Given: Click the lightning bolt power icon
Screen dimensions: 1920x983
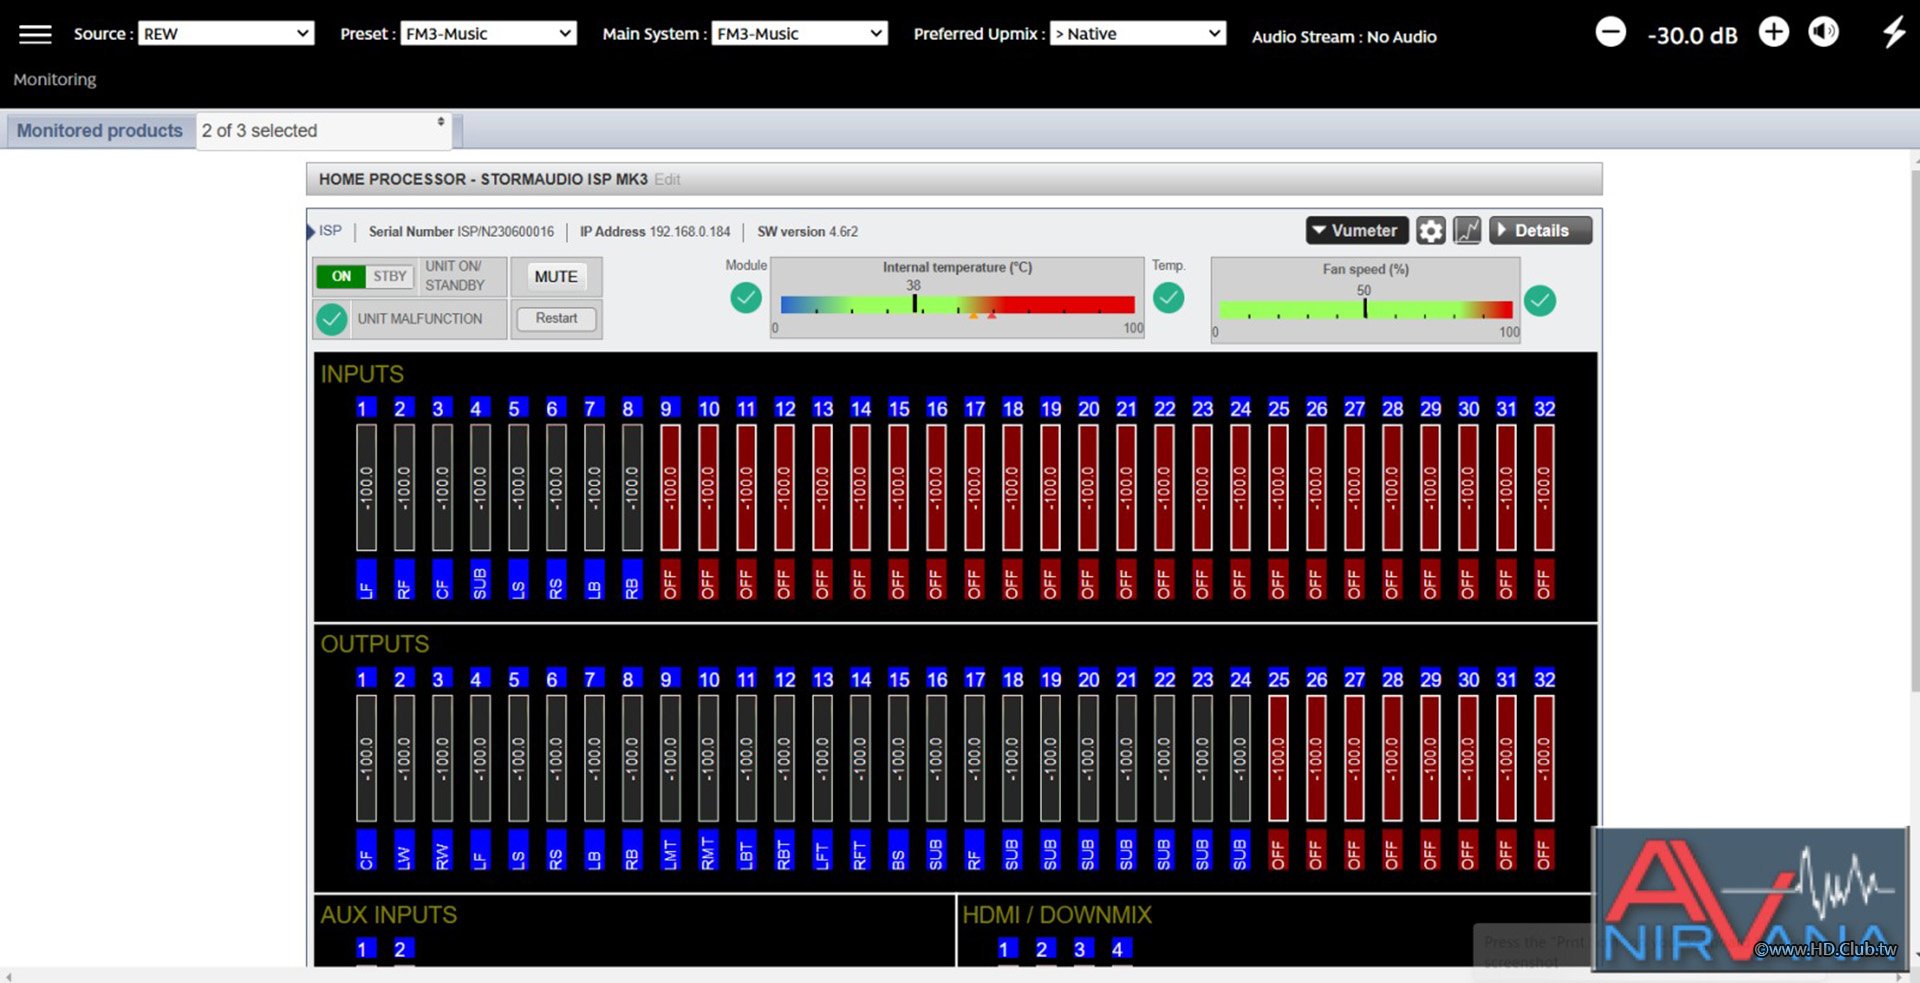Looking at the screenshot, I should (x=1893, y=33).
